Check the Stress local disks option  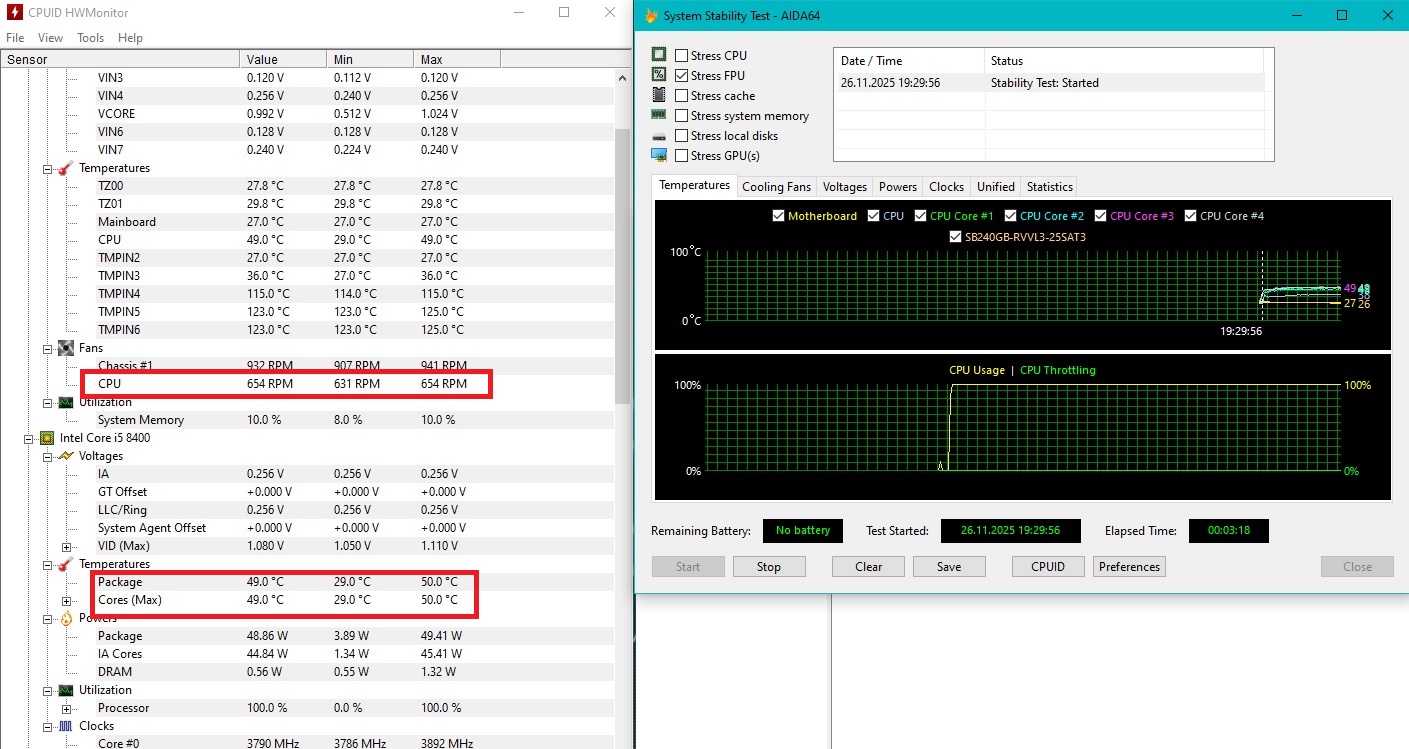(682, 136)
